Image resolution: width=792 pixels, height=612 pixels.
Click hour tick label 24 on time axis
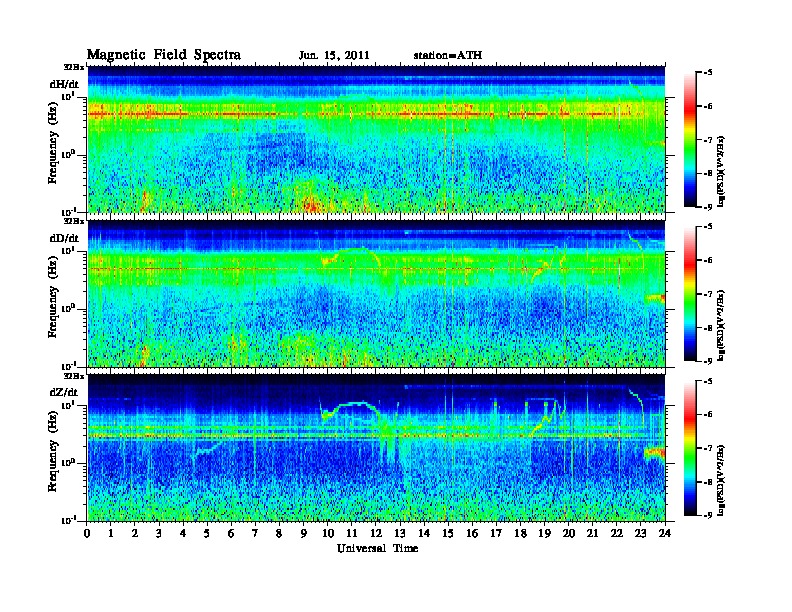pyautogui.click(x=665, y=533)
